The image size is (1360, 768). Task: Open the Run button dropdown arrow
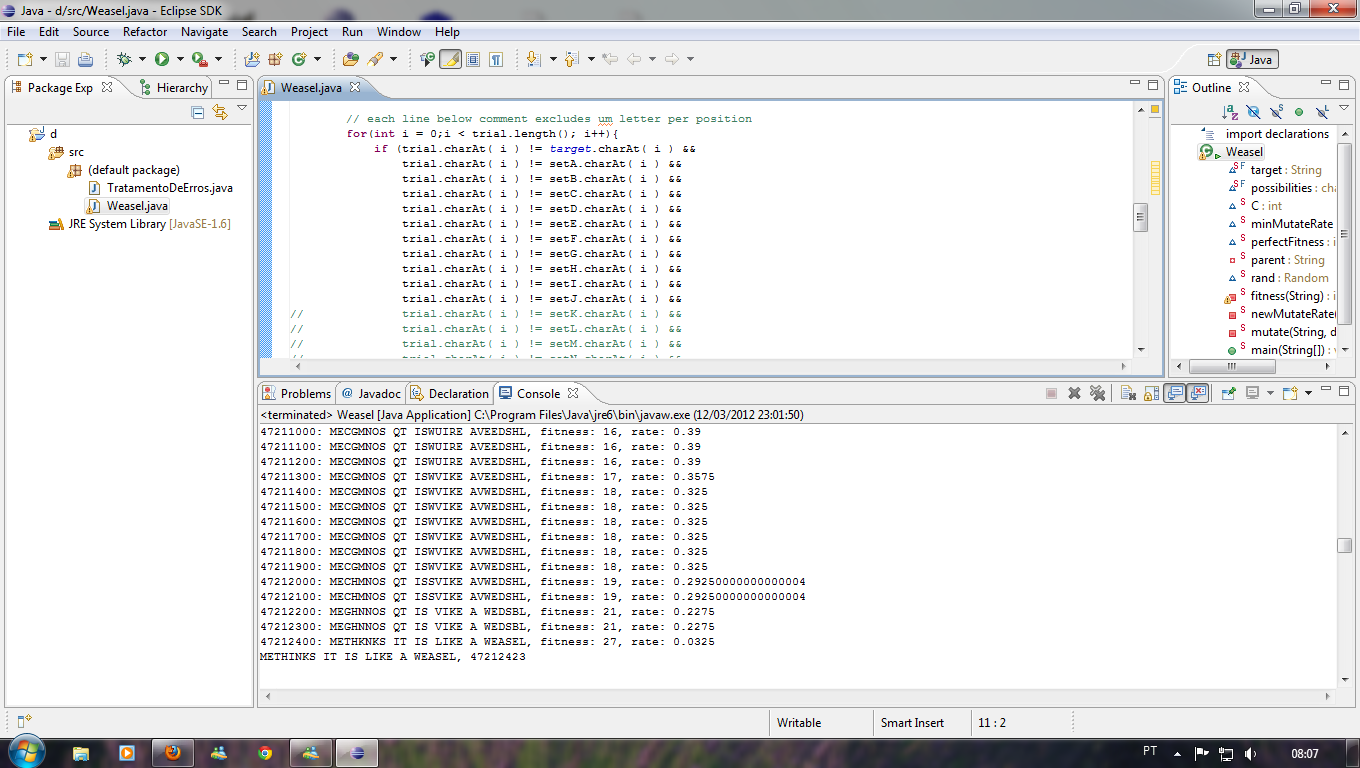(179, 60)
